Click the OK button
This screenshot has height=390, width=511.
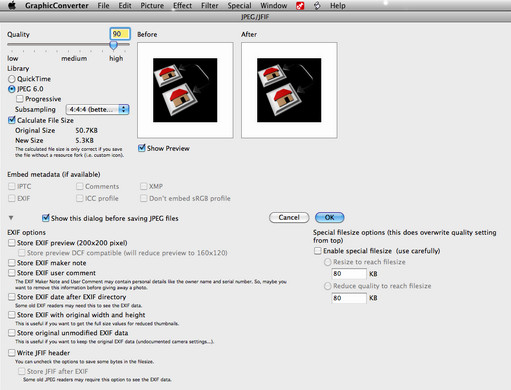329,217
